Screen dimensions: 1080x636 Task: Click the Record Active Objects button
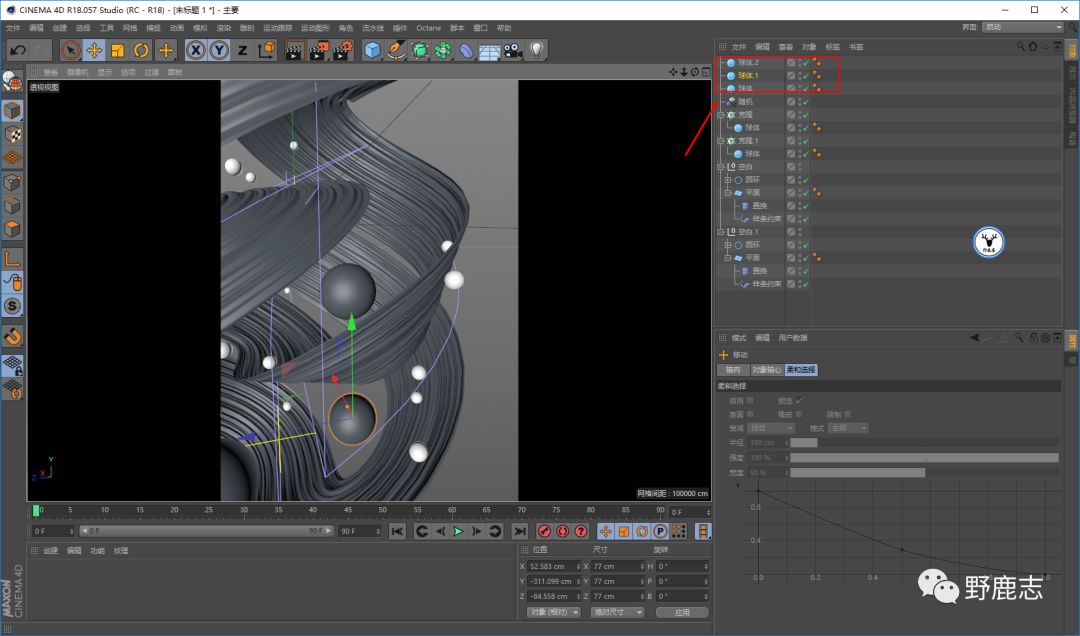tap(544, 531)
